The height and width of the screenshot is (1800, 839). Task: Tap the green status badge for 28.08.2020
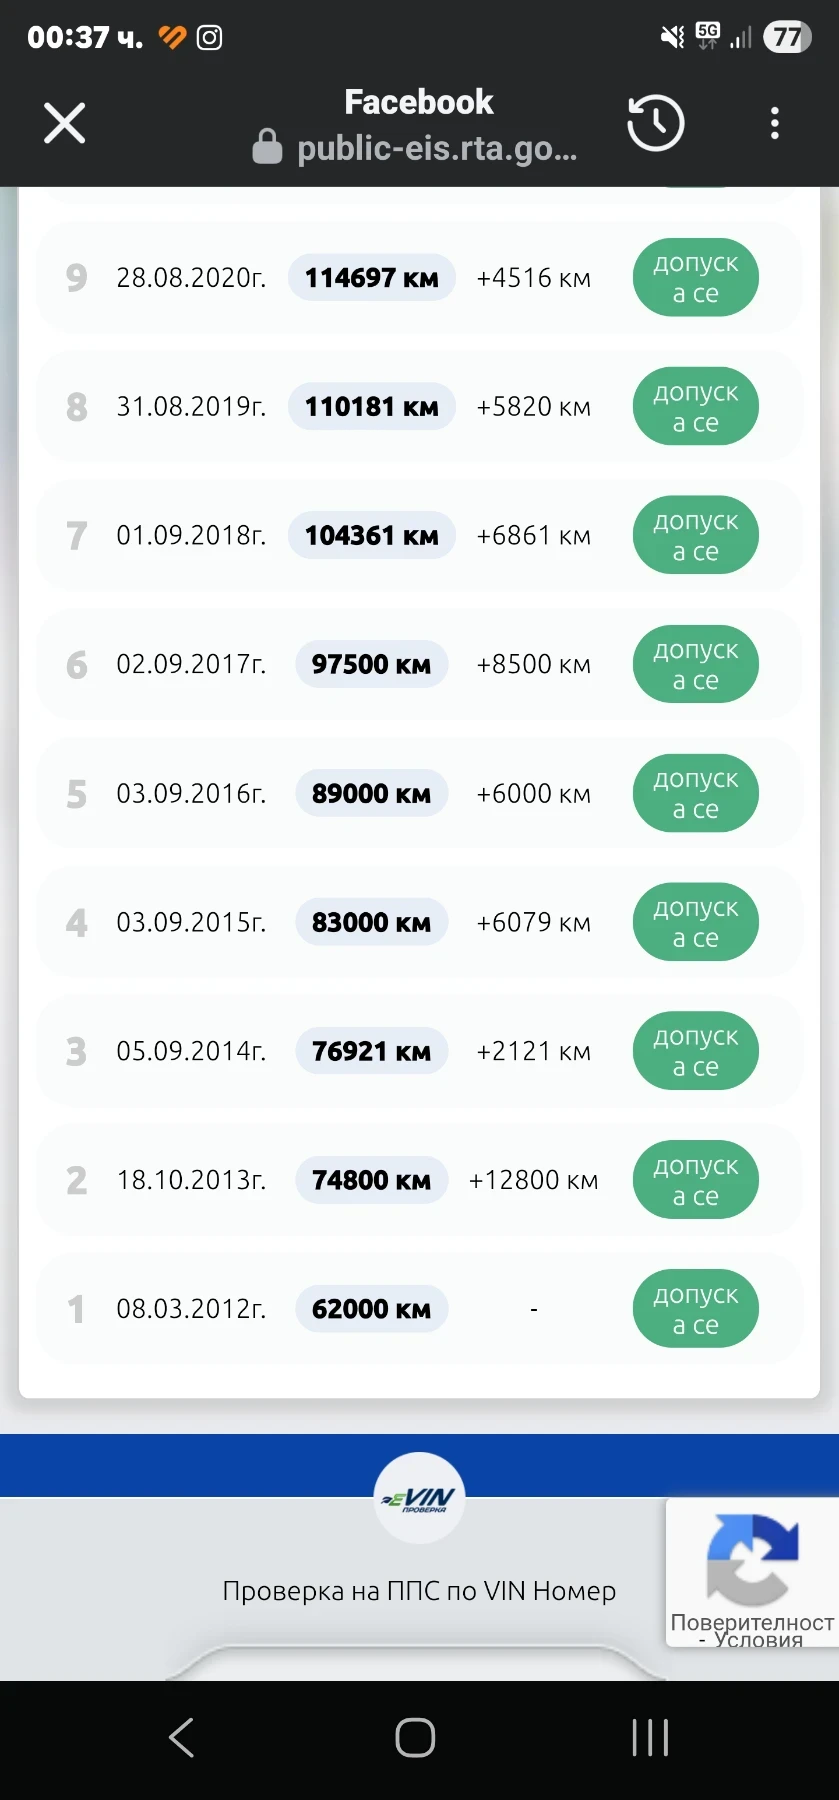pyautogui.click(x=695, y=278)
